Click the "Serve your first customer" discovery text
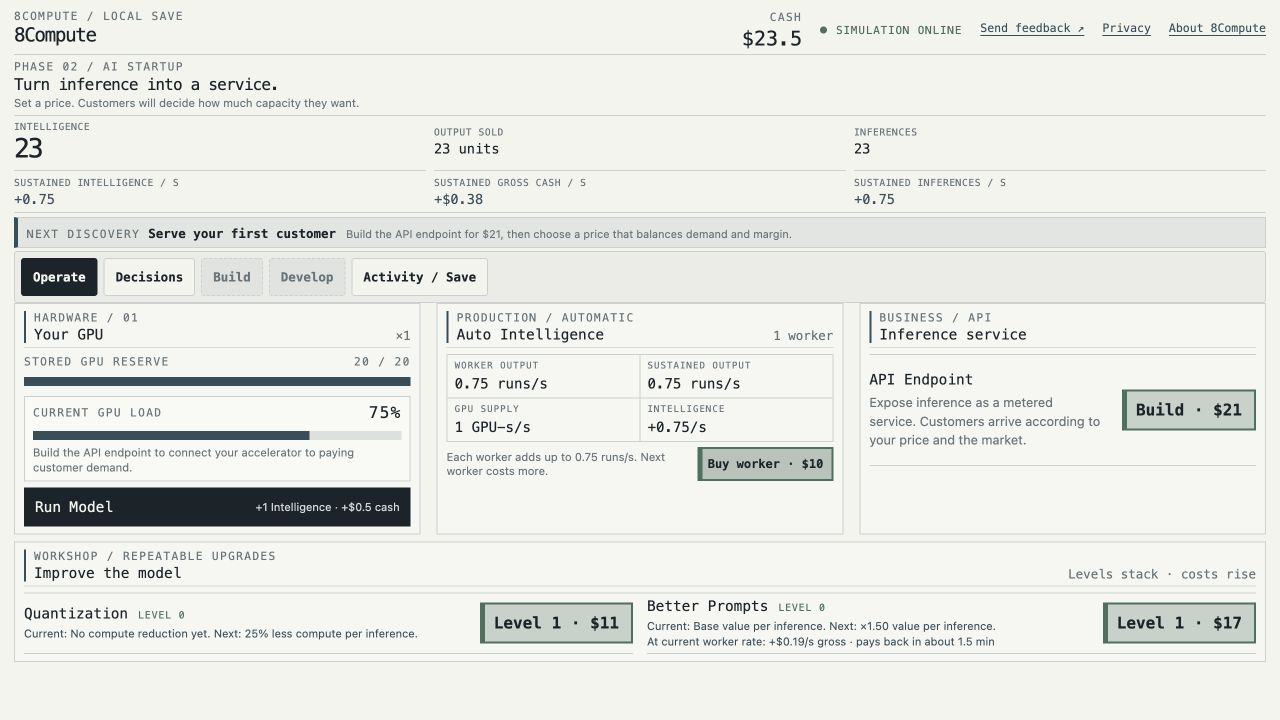The width and height of the screenshot is (1280, 720). point(242,234)
